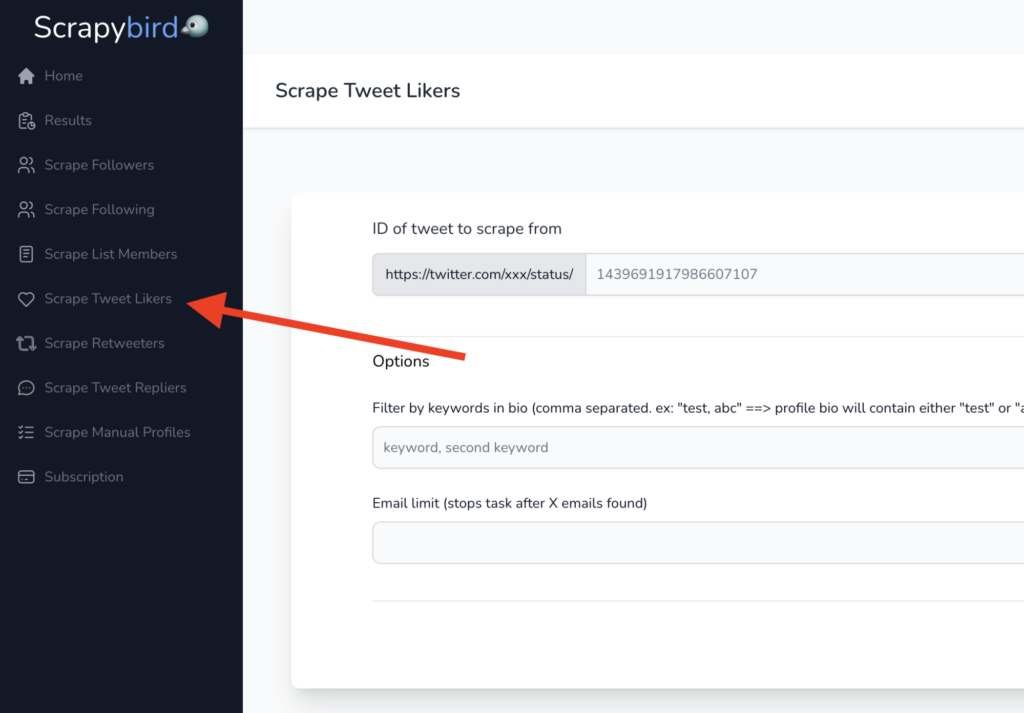Viewport: 1024px width, 713px height.
Task: Click the Scrapybird brand name
Action: click(110, 28)
